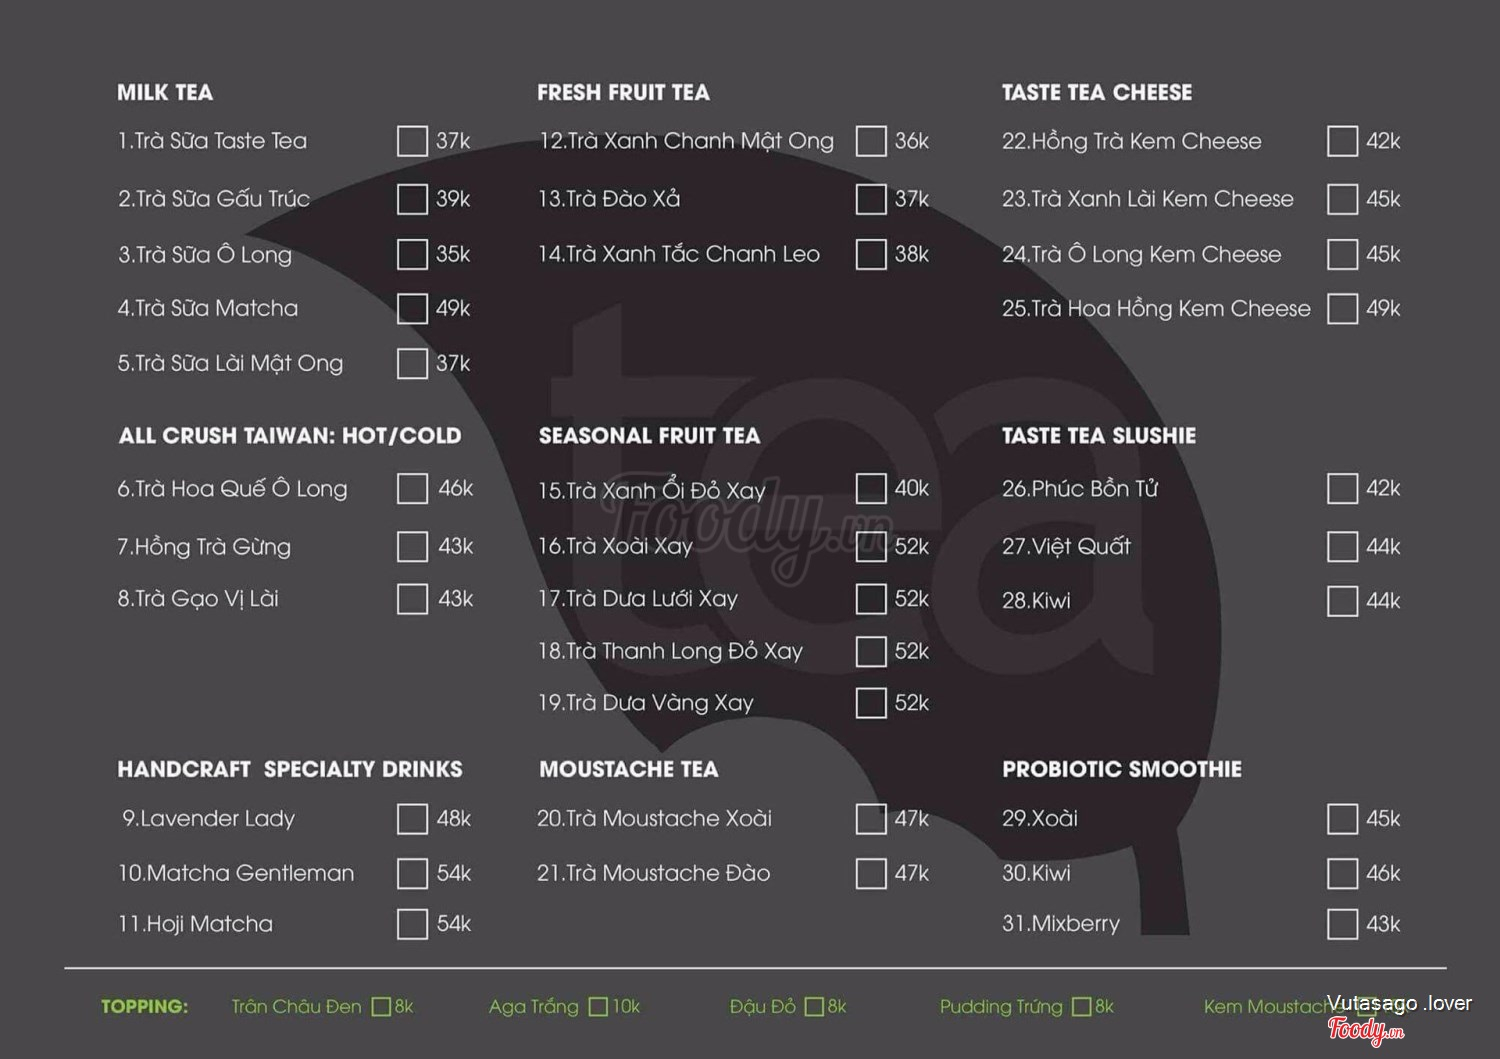Screen dimensions: 1500x1059
Task: Click the Trà Thanh Long Đỏ Xay item
Action: click(x=670, y=651)
